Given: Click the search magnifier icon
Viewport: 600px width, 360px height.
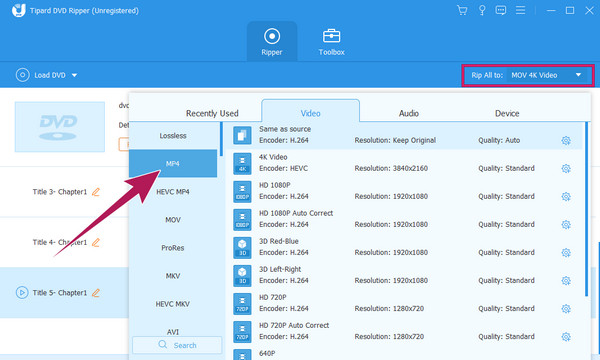Looking at the screenshot, I should (x=163, y=345).
